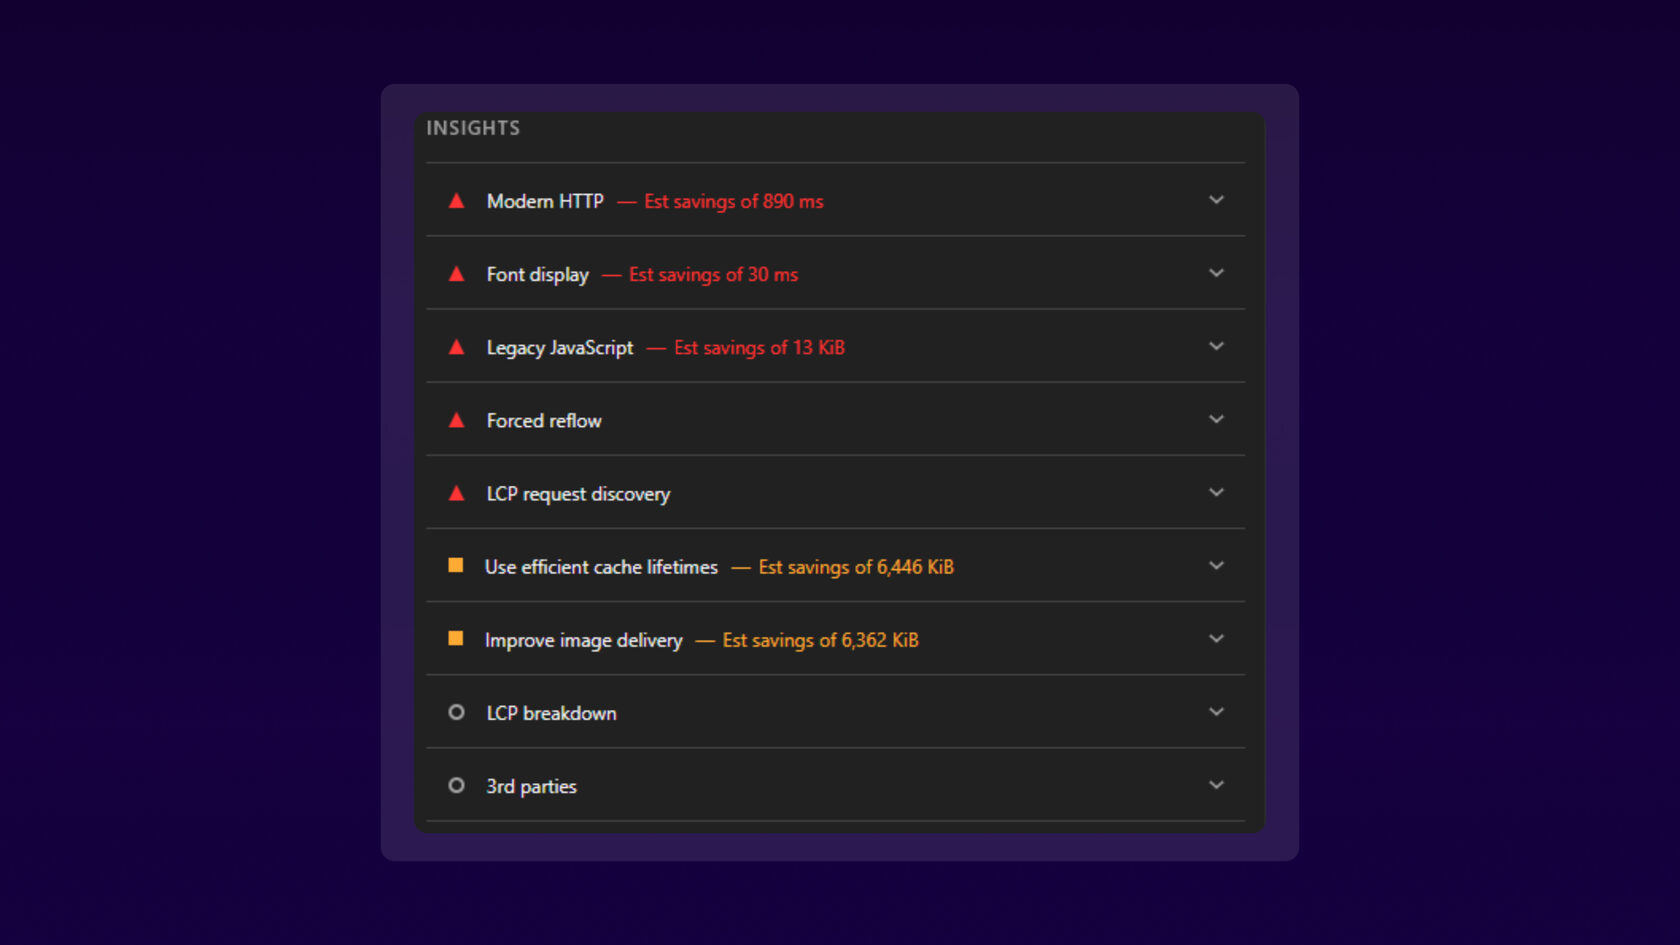The image size is (1680, 945).
Task: Click the red warning triangle next to Font display
Action: click(x=456, y=274)
